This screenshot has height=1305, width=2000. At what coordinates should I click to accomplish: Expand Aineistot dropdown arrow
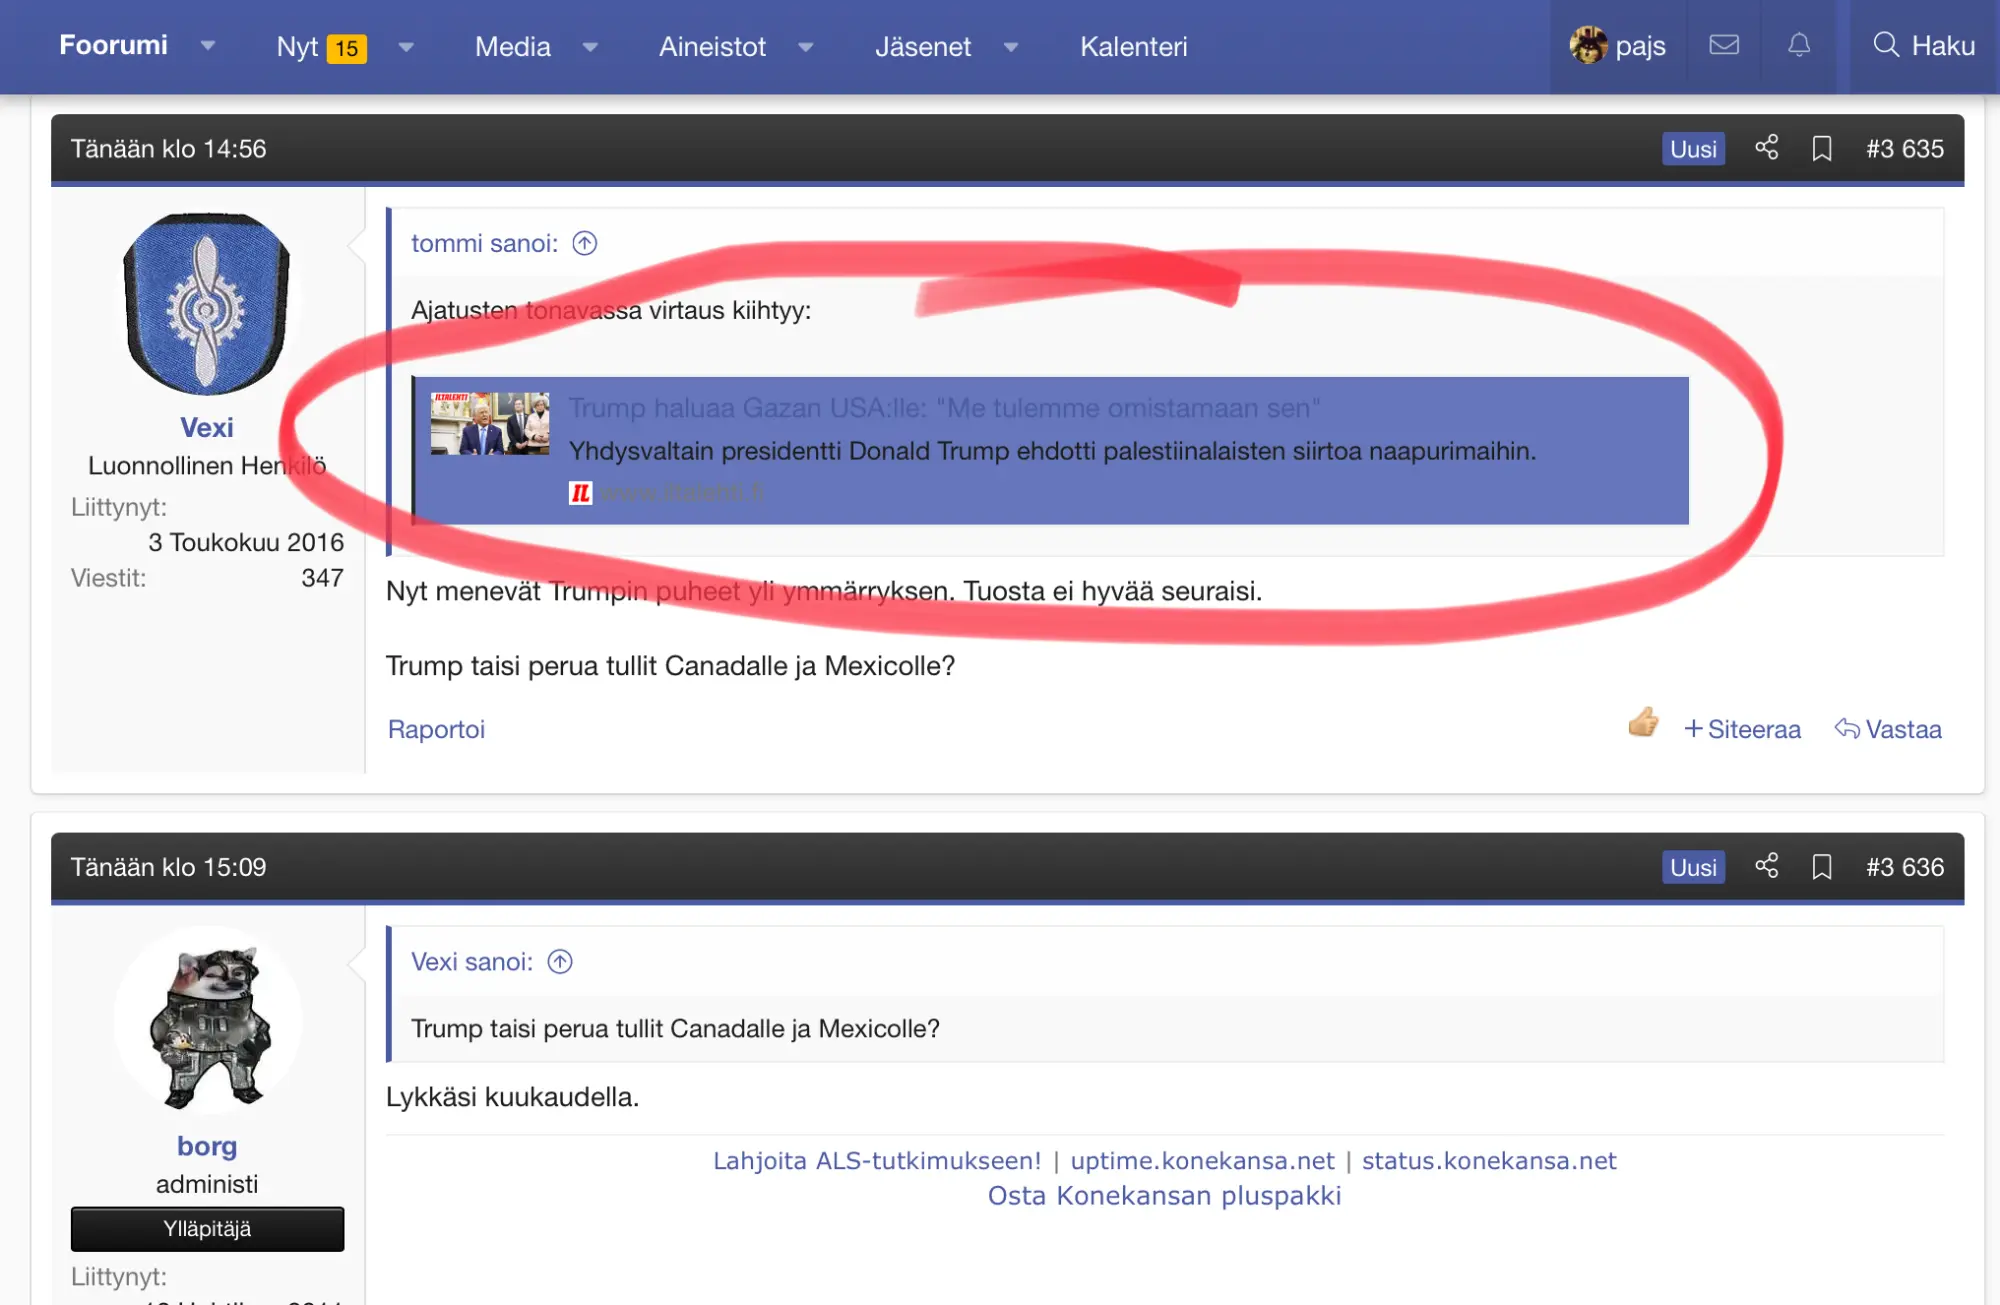(x=806, y=47)
